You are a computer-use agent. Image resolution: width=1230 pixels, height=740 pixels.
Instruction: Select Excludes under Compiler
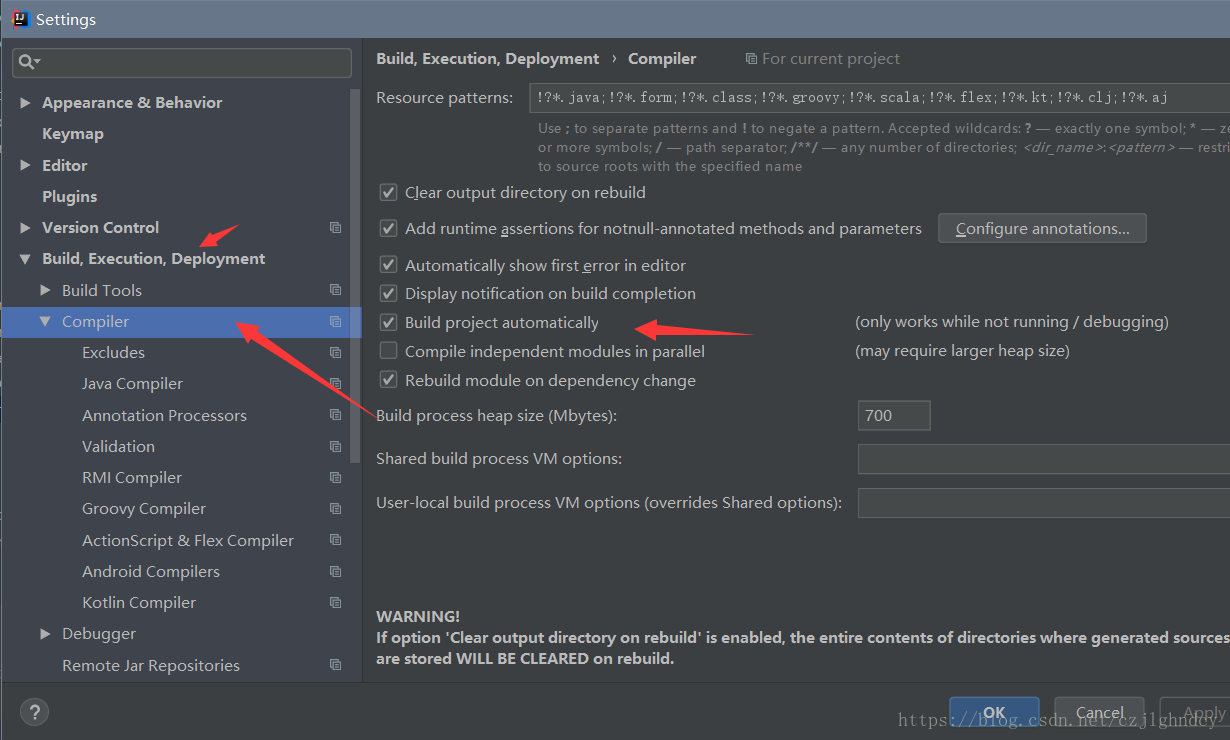113,353
